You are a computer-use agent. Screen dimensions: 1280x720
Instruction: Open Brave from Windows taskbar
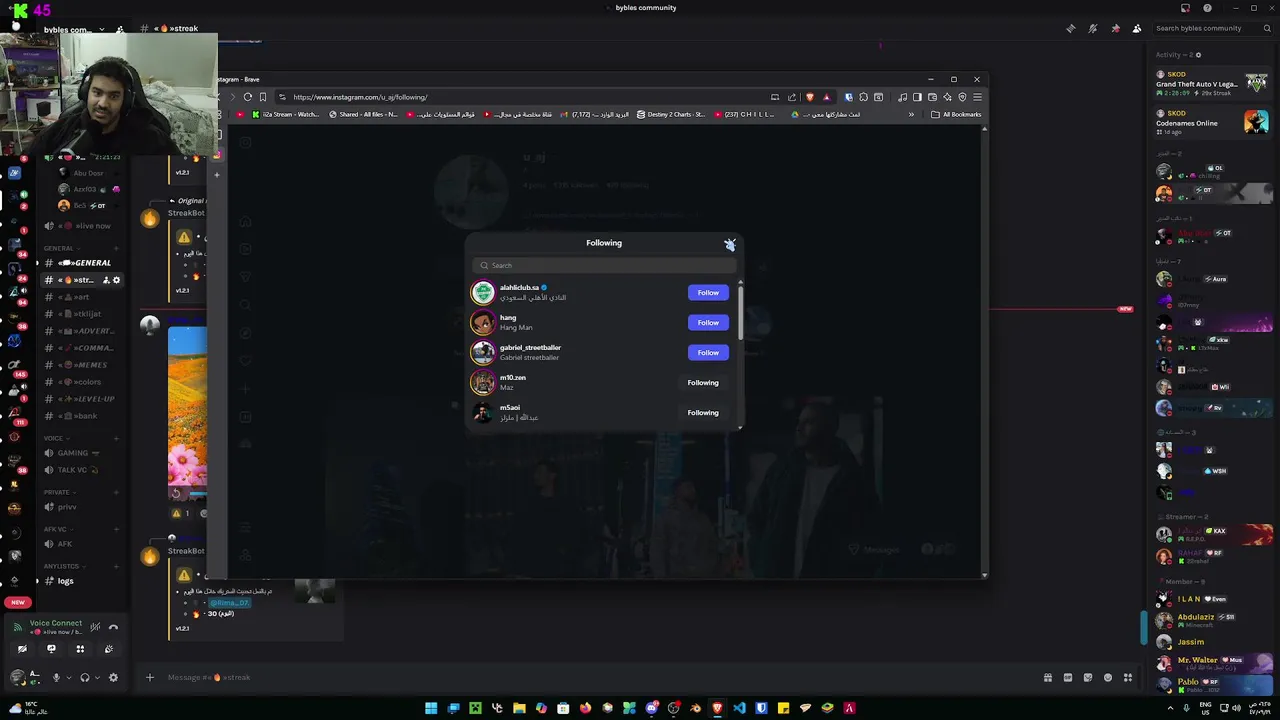[717, 708]
